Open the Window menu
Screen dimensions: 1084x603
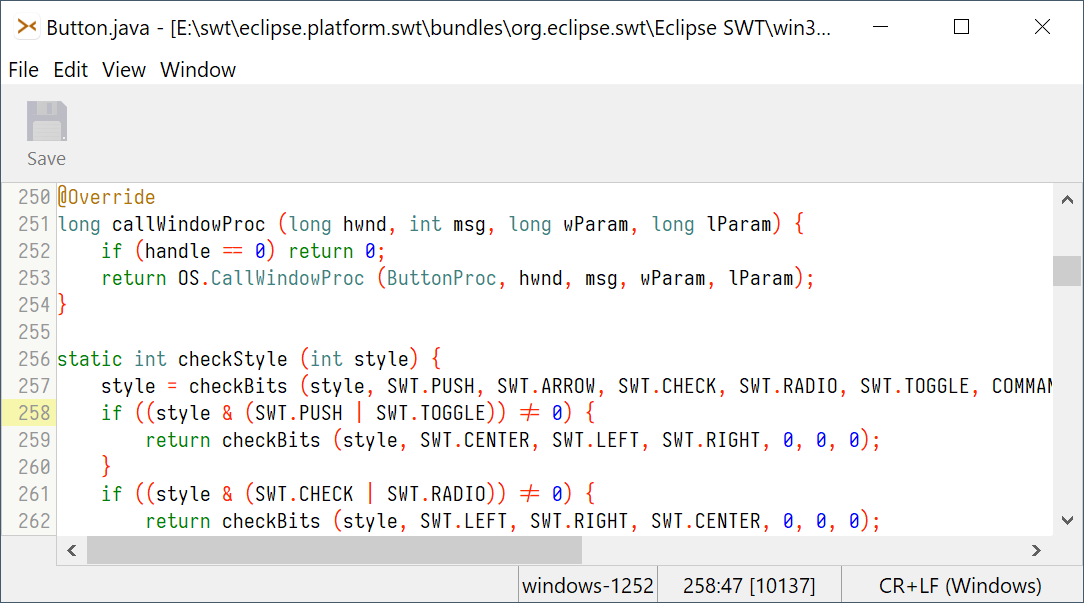[197, 70]
